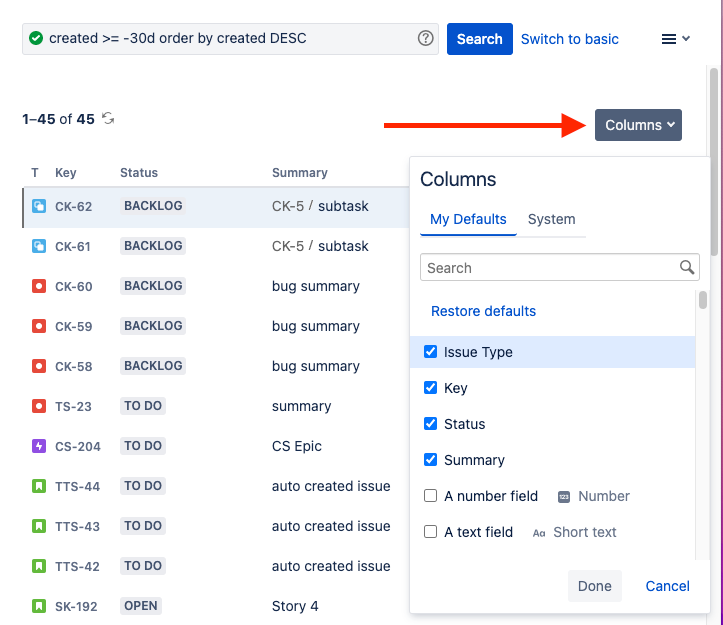Uncheck the Summary column checkbox
723x625 pixels.
(x=430, y=459)
